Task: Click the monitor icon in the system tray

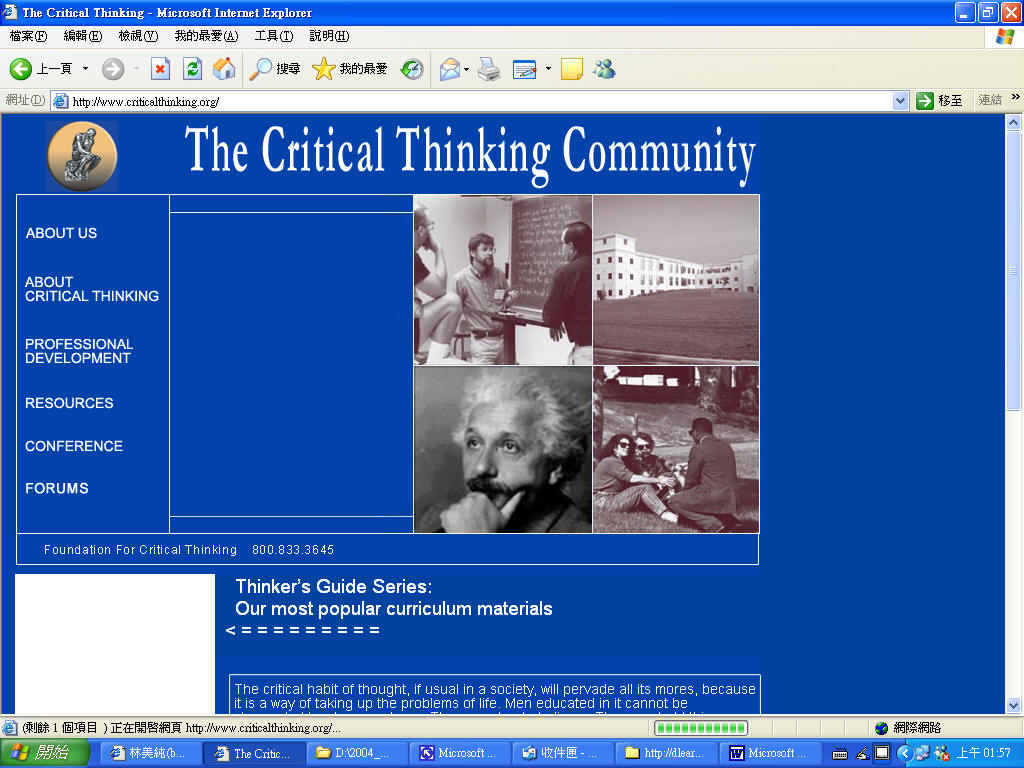Action: click(882, 753)
